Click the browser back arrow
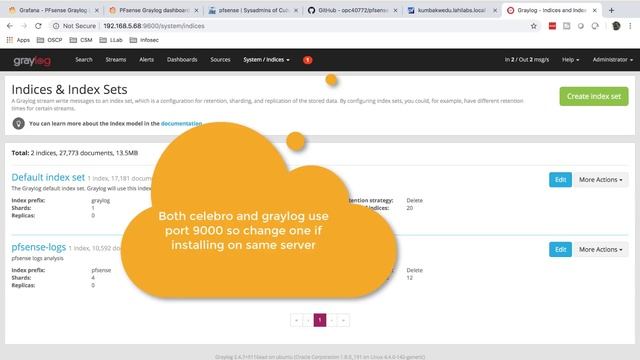Image resolution: width=640 pixels, height=360 pixels. click(x=10, y=26)
